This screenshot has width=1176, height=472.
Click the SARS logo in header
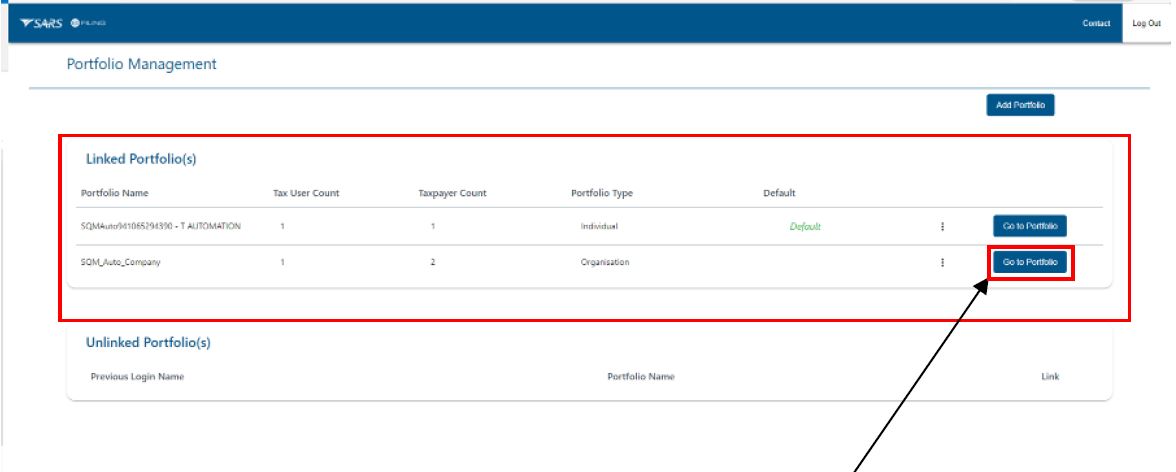tap(41, 24)
